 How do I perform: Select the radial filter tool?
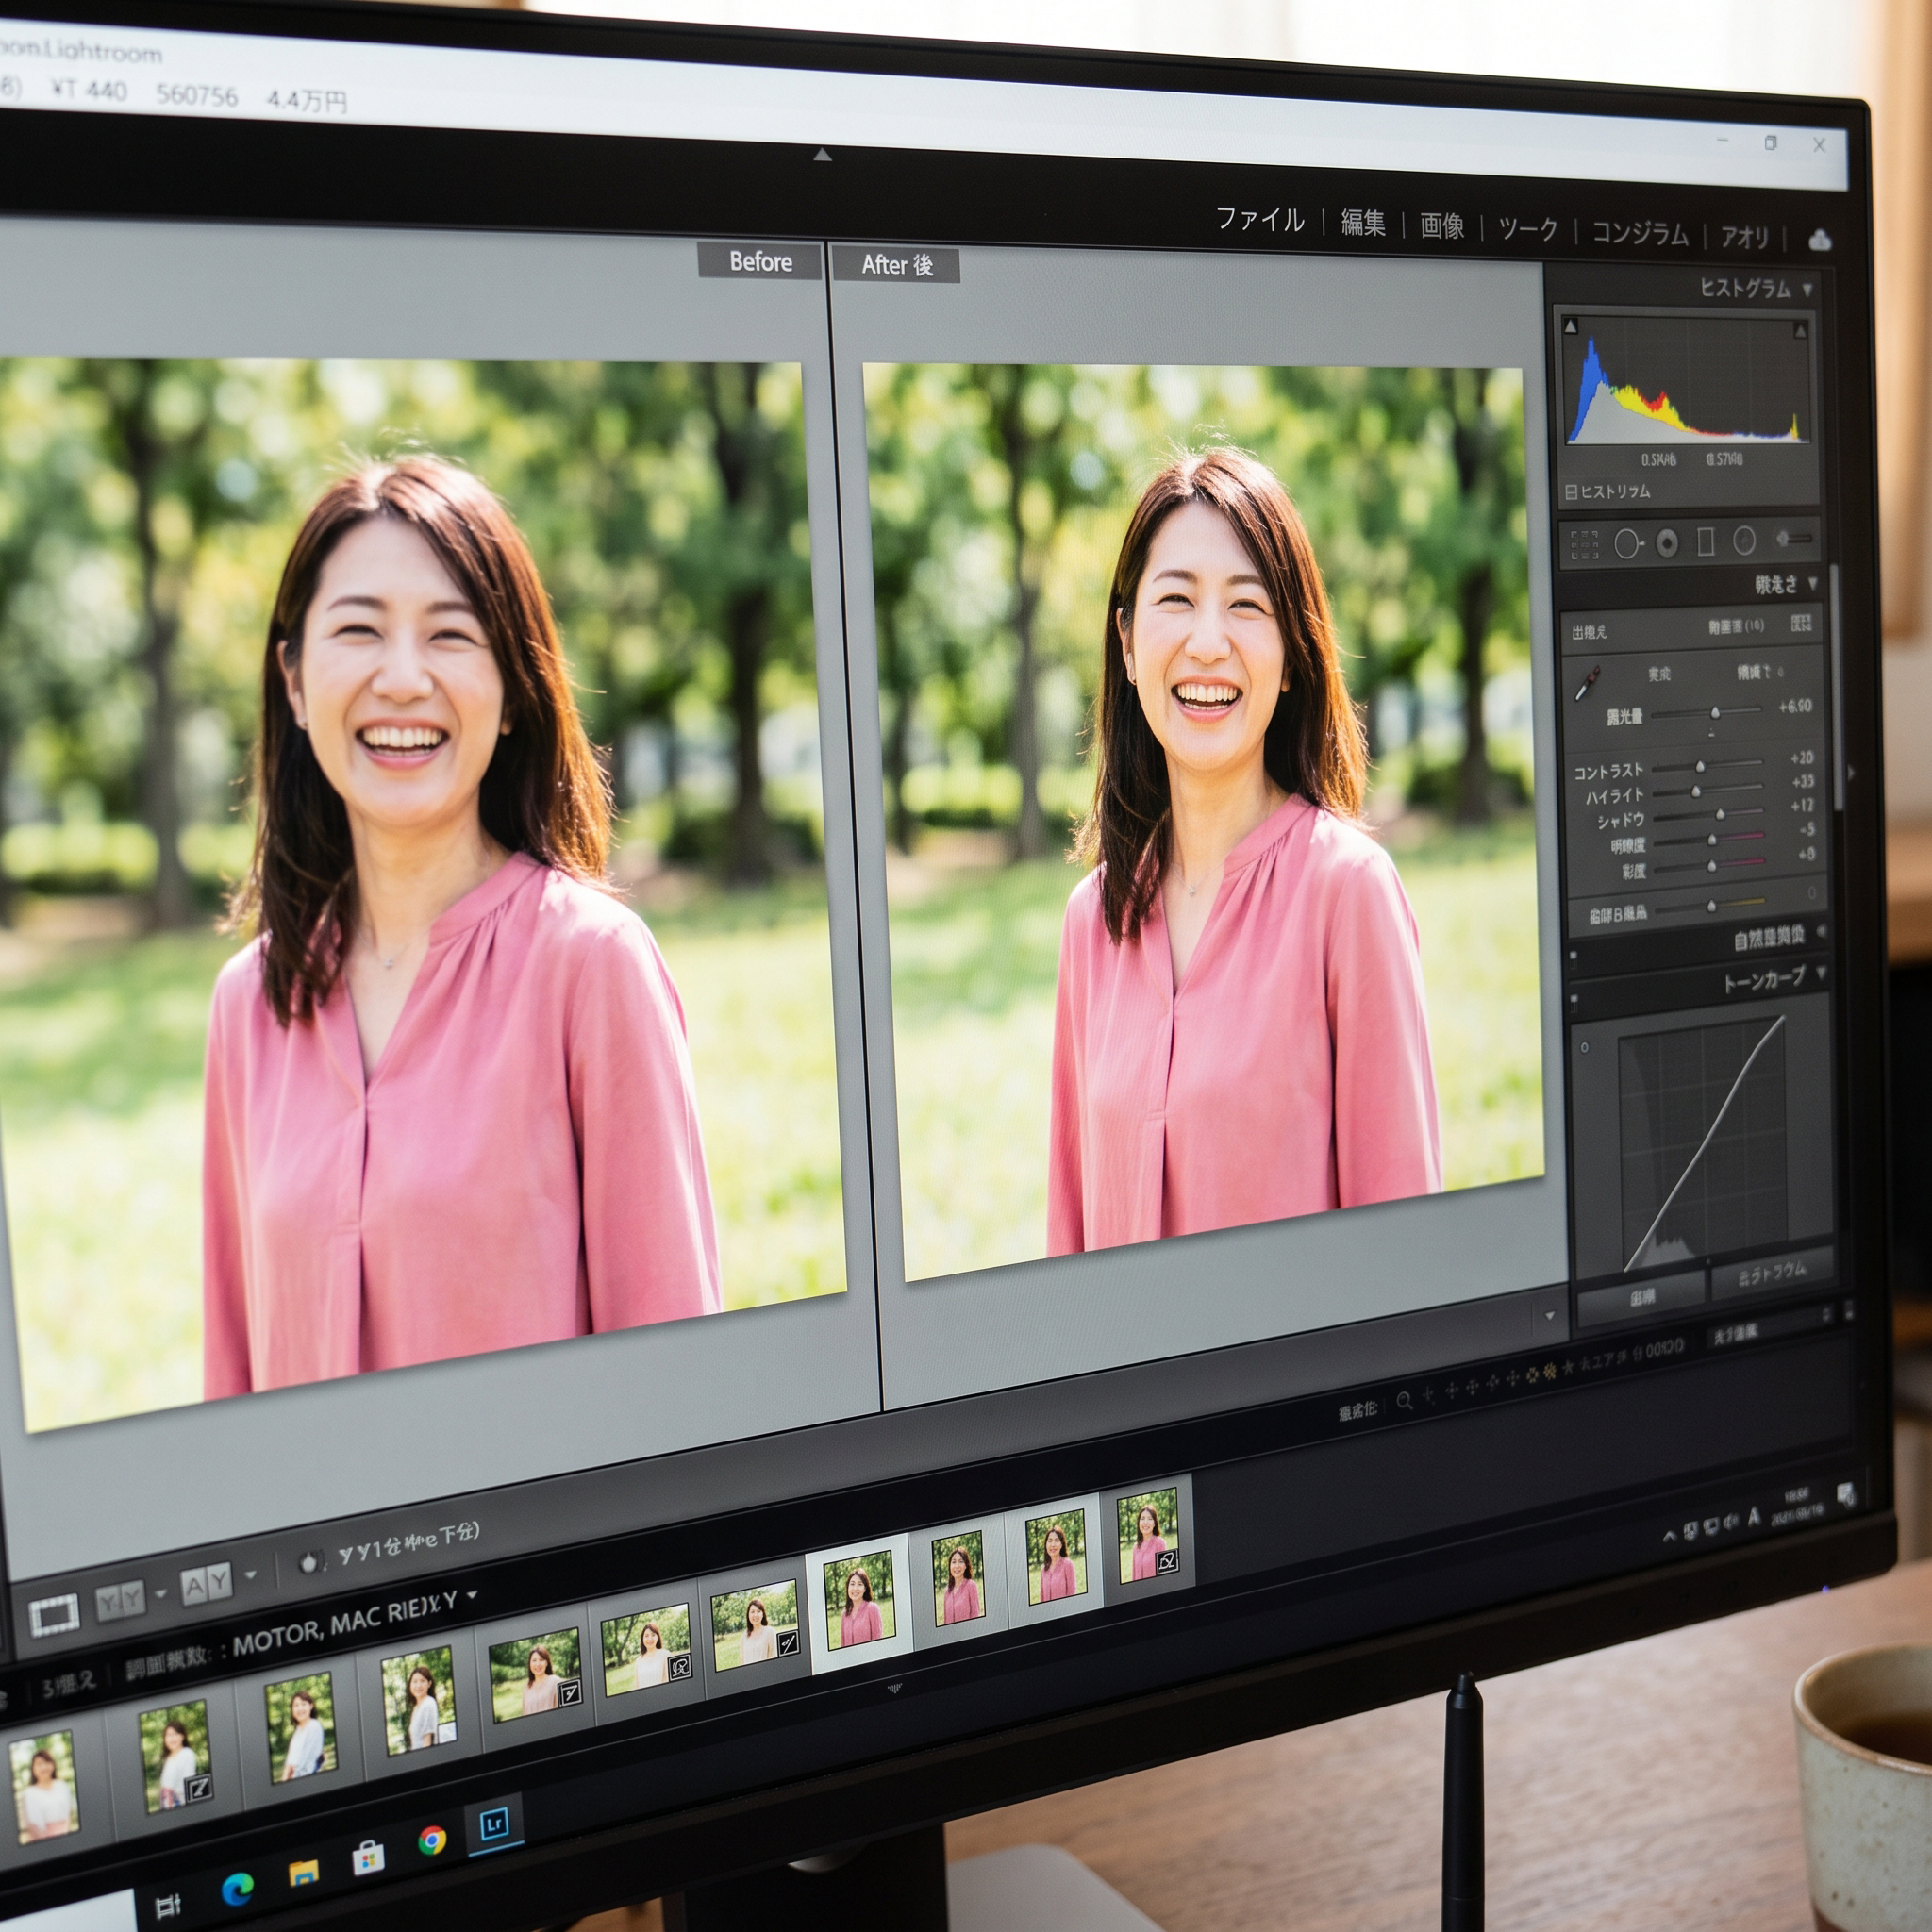pyautogui.click(x=1744, y=540)
